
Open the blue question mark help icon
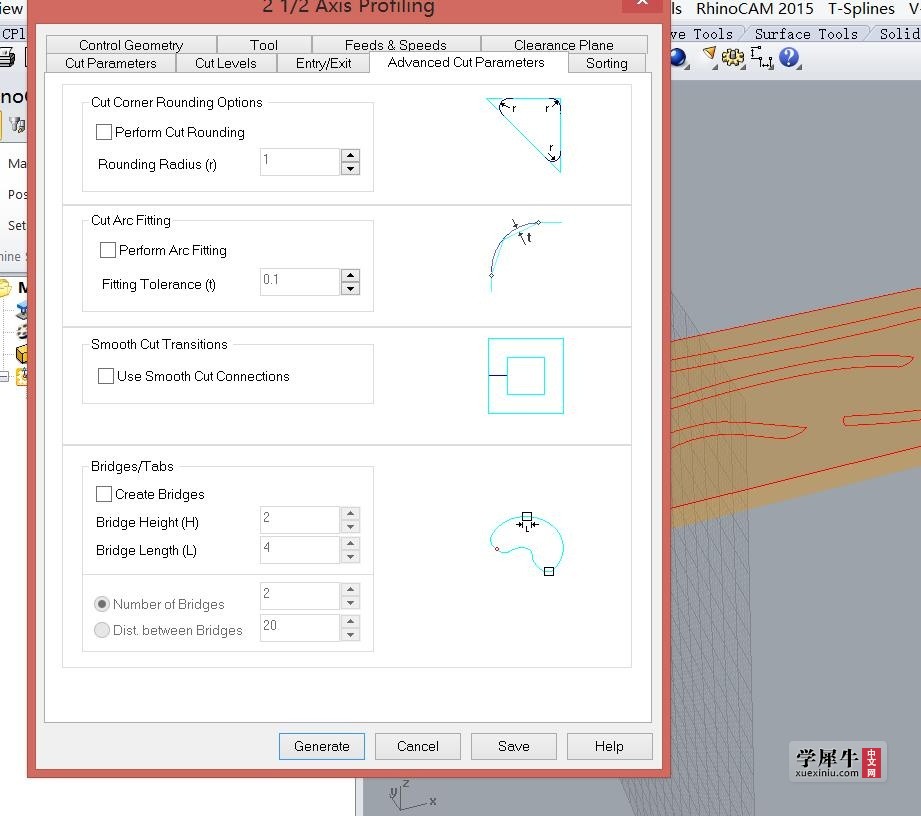[789, 57]
